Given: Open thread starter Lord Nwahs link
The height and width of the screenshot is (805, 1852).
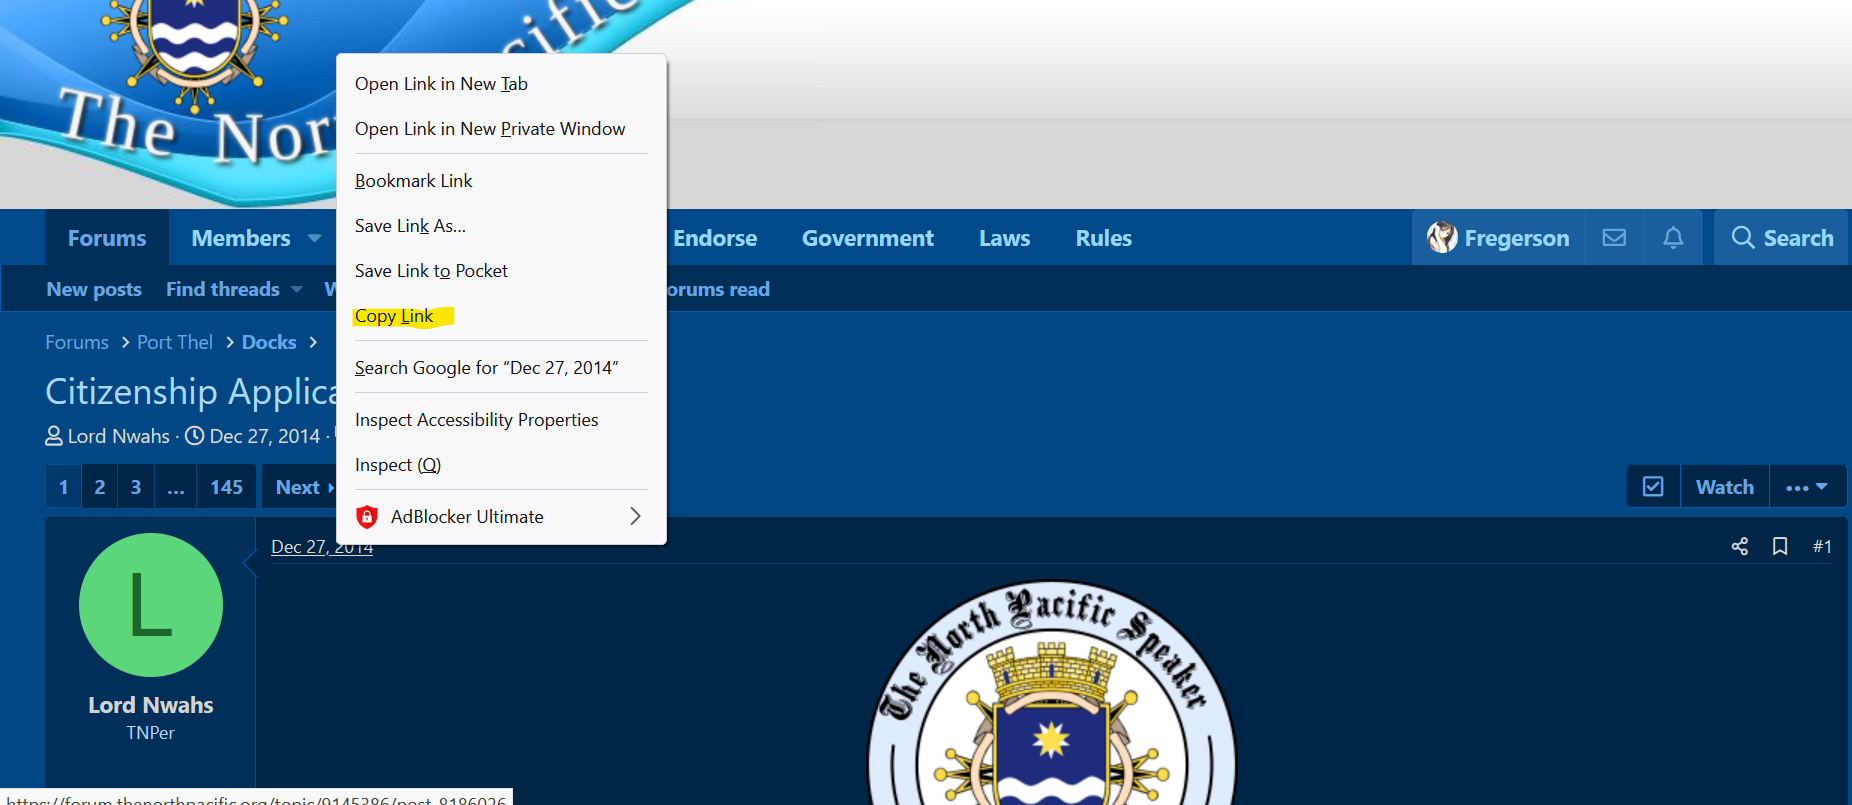Looking at the screenshot, I should tap(119, 436).
